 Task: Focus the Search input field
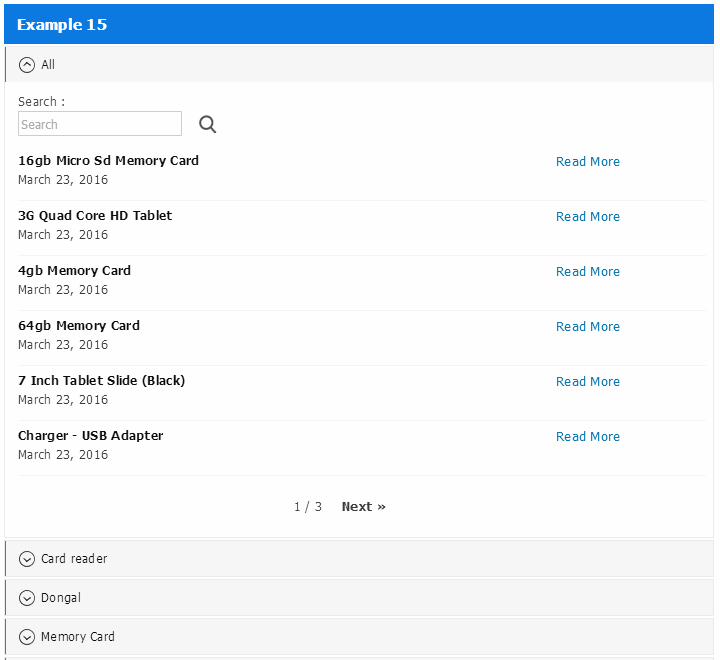click(x=100, y=124)
